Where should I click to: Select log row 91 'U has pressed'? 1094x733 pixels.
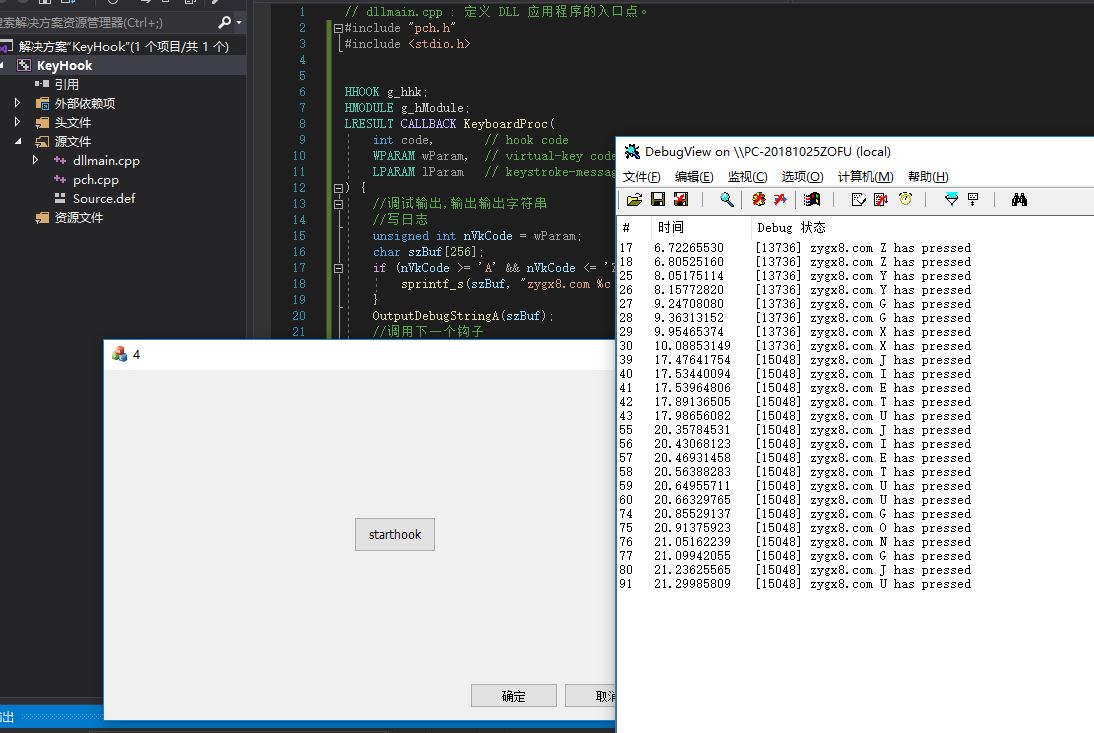795,584
